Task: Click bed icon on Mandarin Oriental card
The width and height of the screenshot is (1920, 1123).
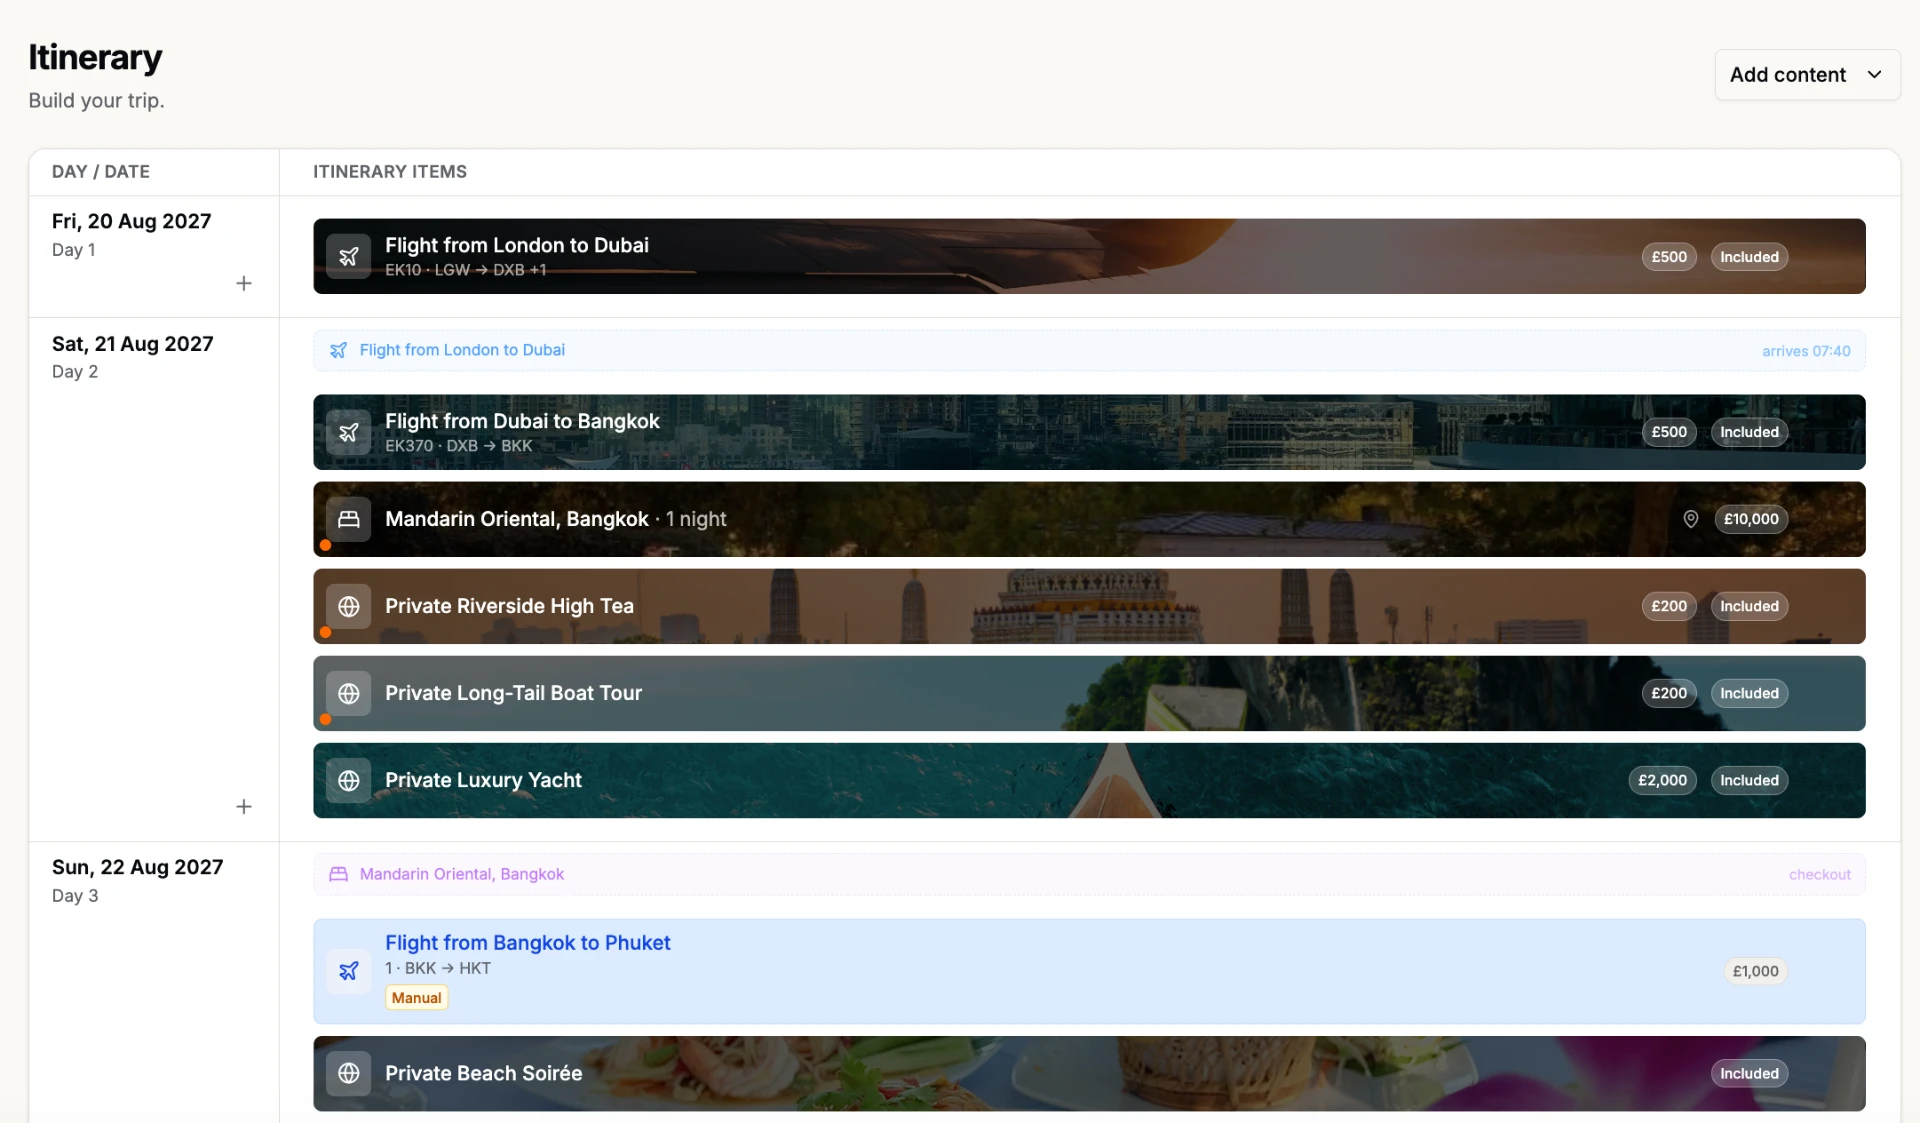Action: (349, 519)
